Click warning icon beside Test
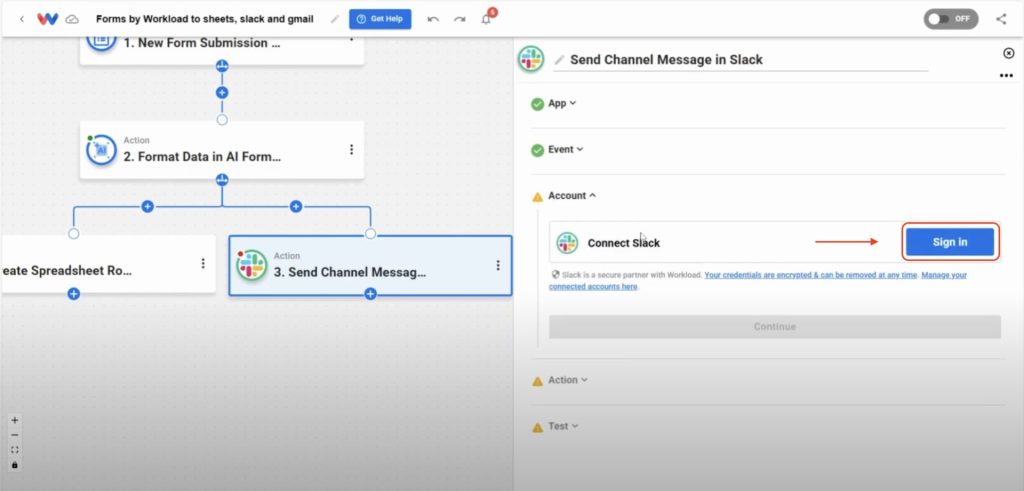 537,428
